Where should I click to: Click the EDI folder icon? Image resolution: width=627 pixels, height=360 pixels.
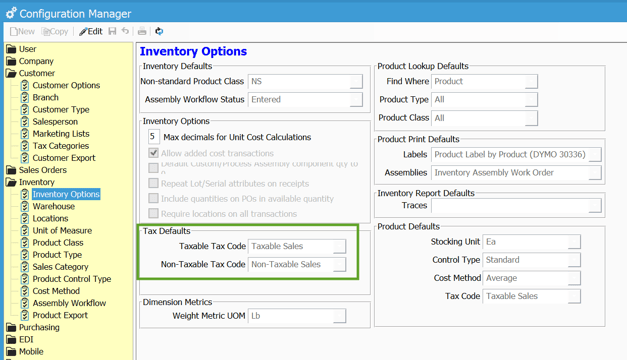tap(11, 339)
